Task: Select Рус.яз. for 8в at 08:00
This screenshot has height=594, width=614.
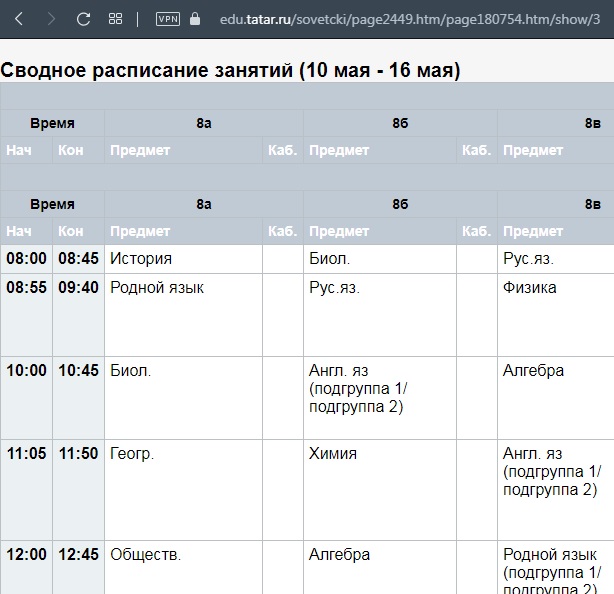Action: (x=556, y=258)
